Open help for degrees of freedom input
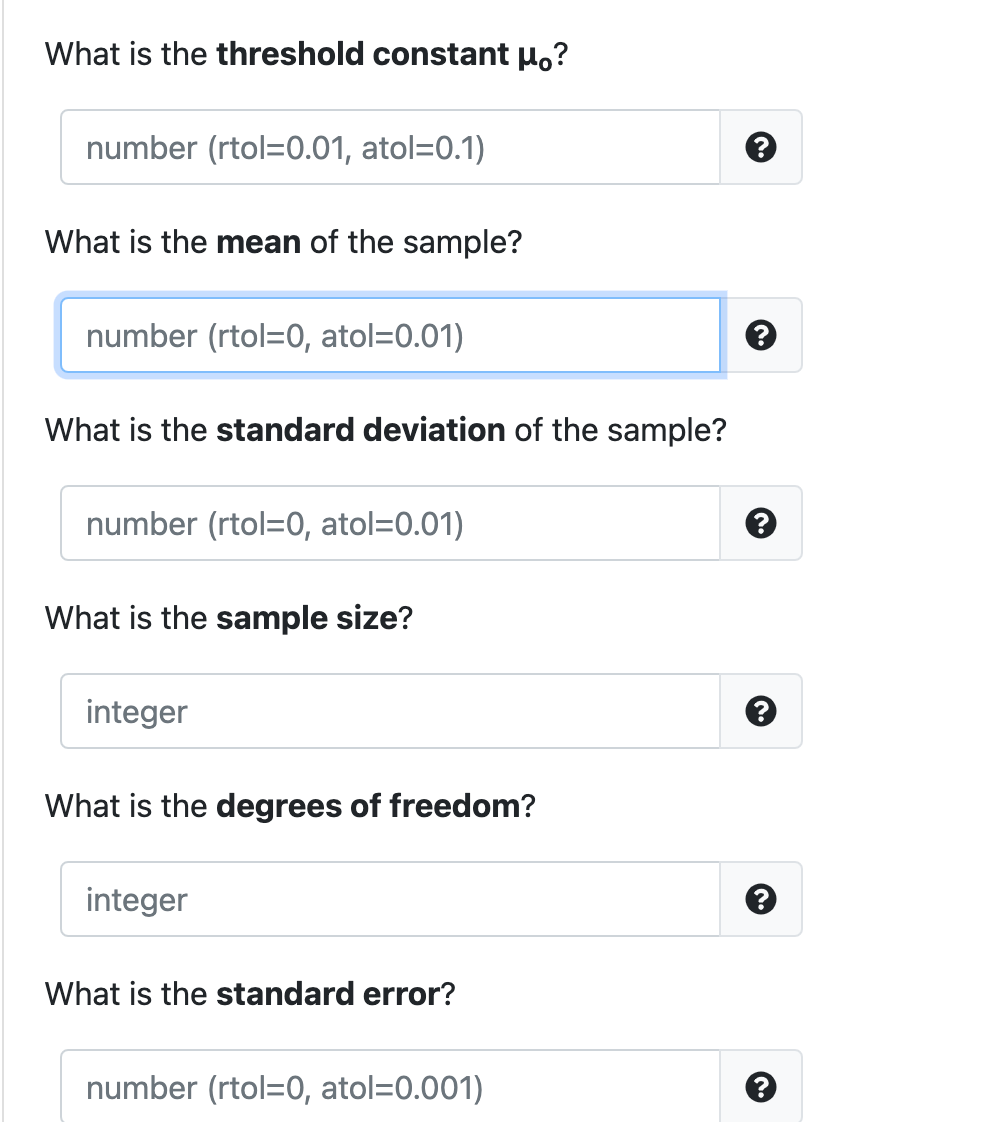 (x=760, y=899)
